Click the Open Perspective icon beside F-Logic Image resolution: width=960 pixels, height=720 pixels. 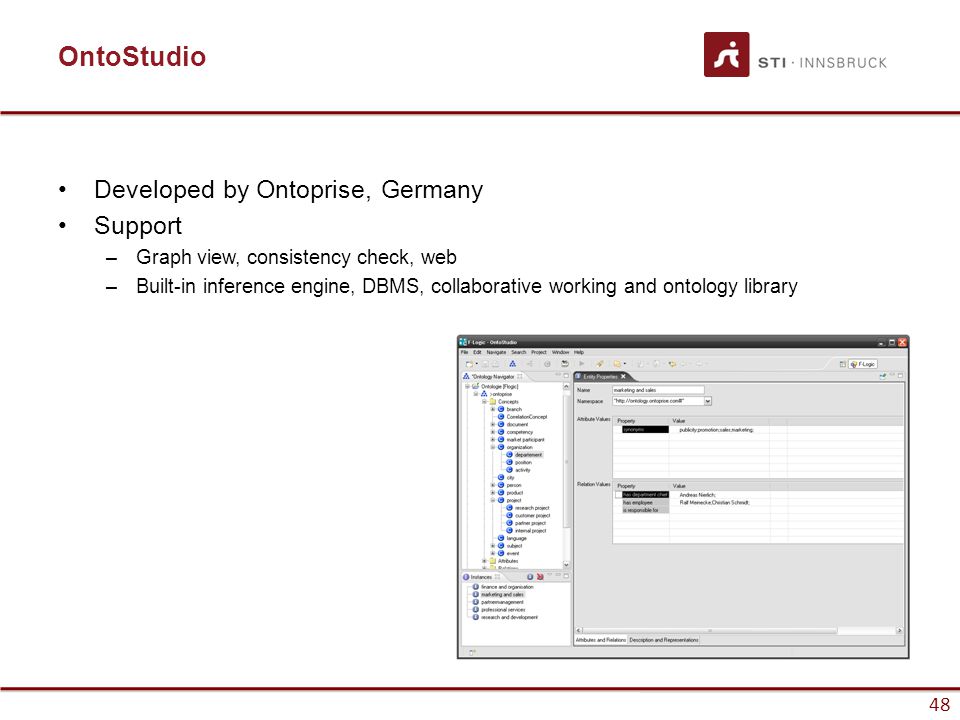tap(842, 364)
